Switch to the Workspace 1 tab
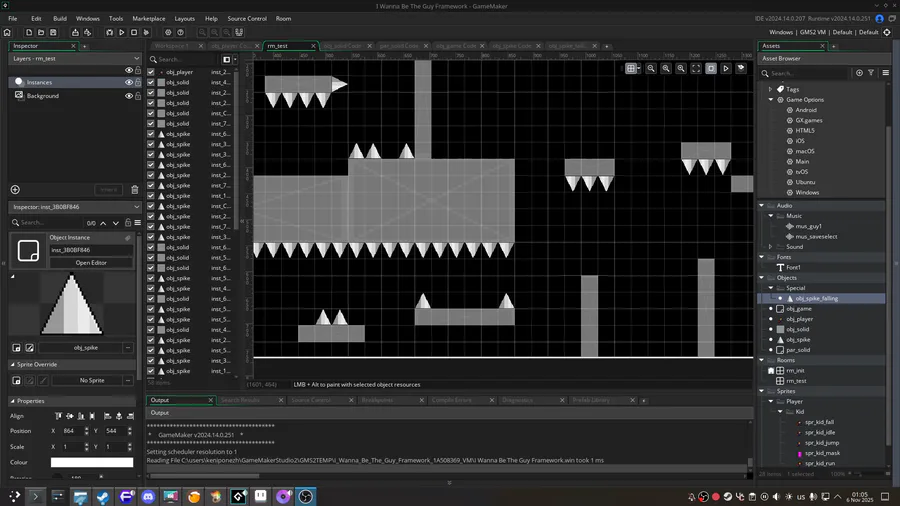Viewport: 900px width, 506px height. pos(171,46)
